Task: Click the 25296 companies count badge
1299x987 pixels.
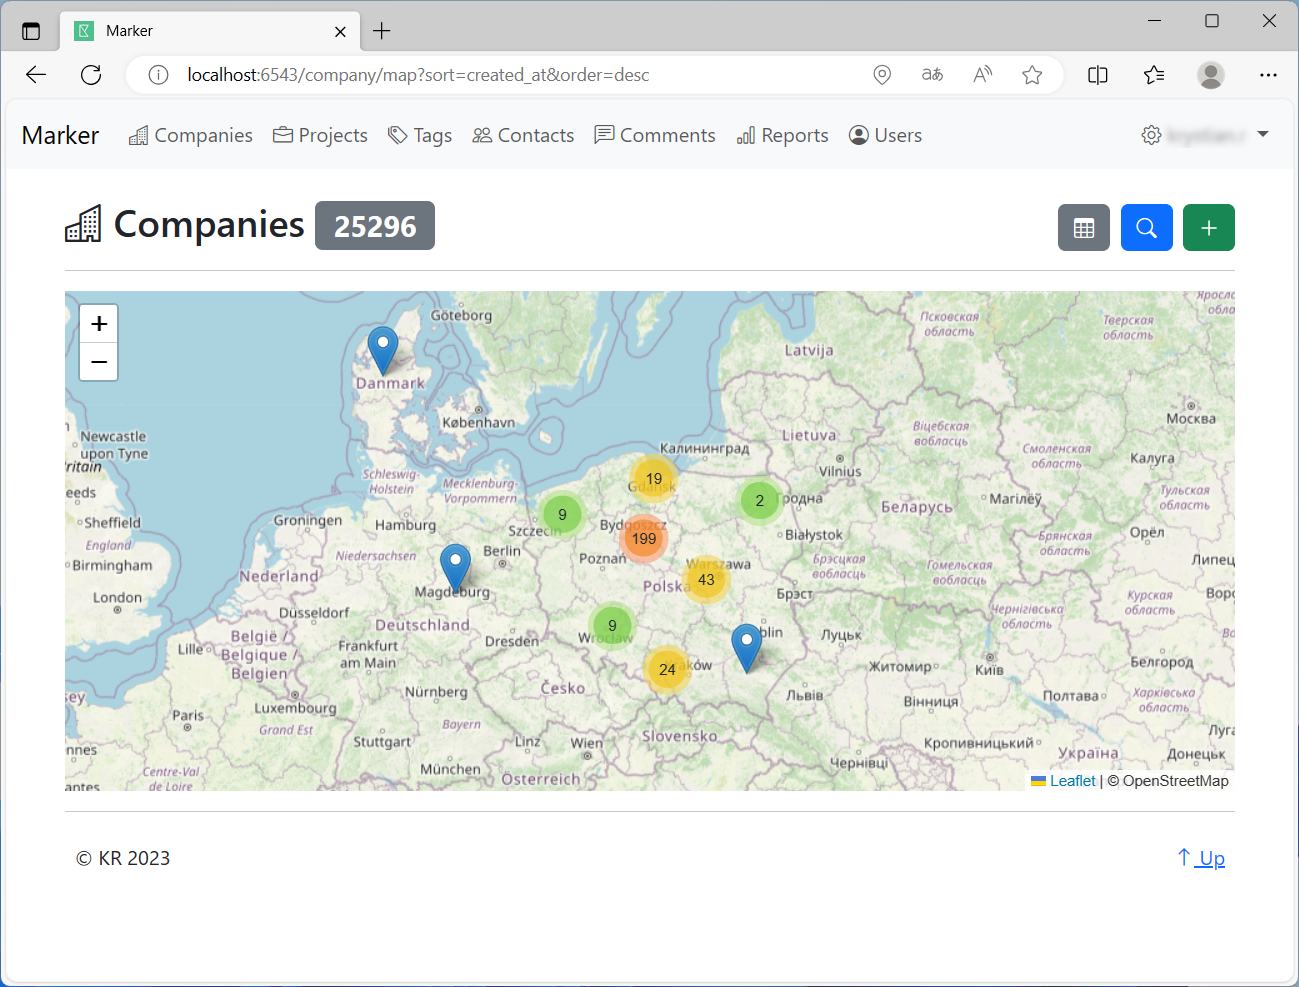Action: (375, 226)
